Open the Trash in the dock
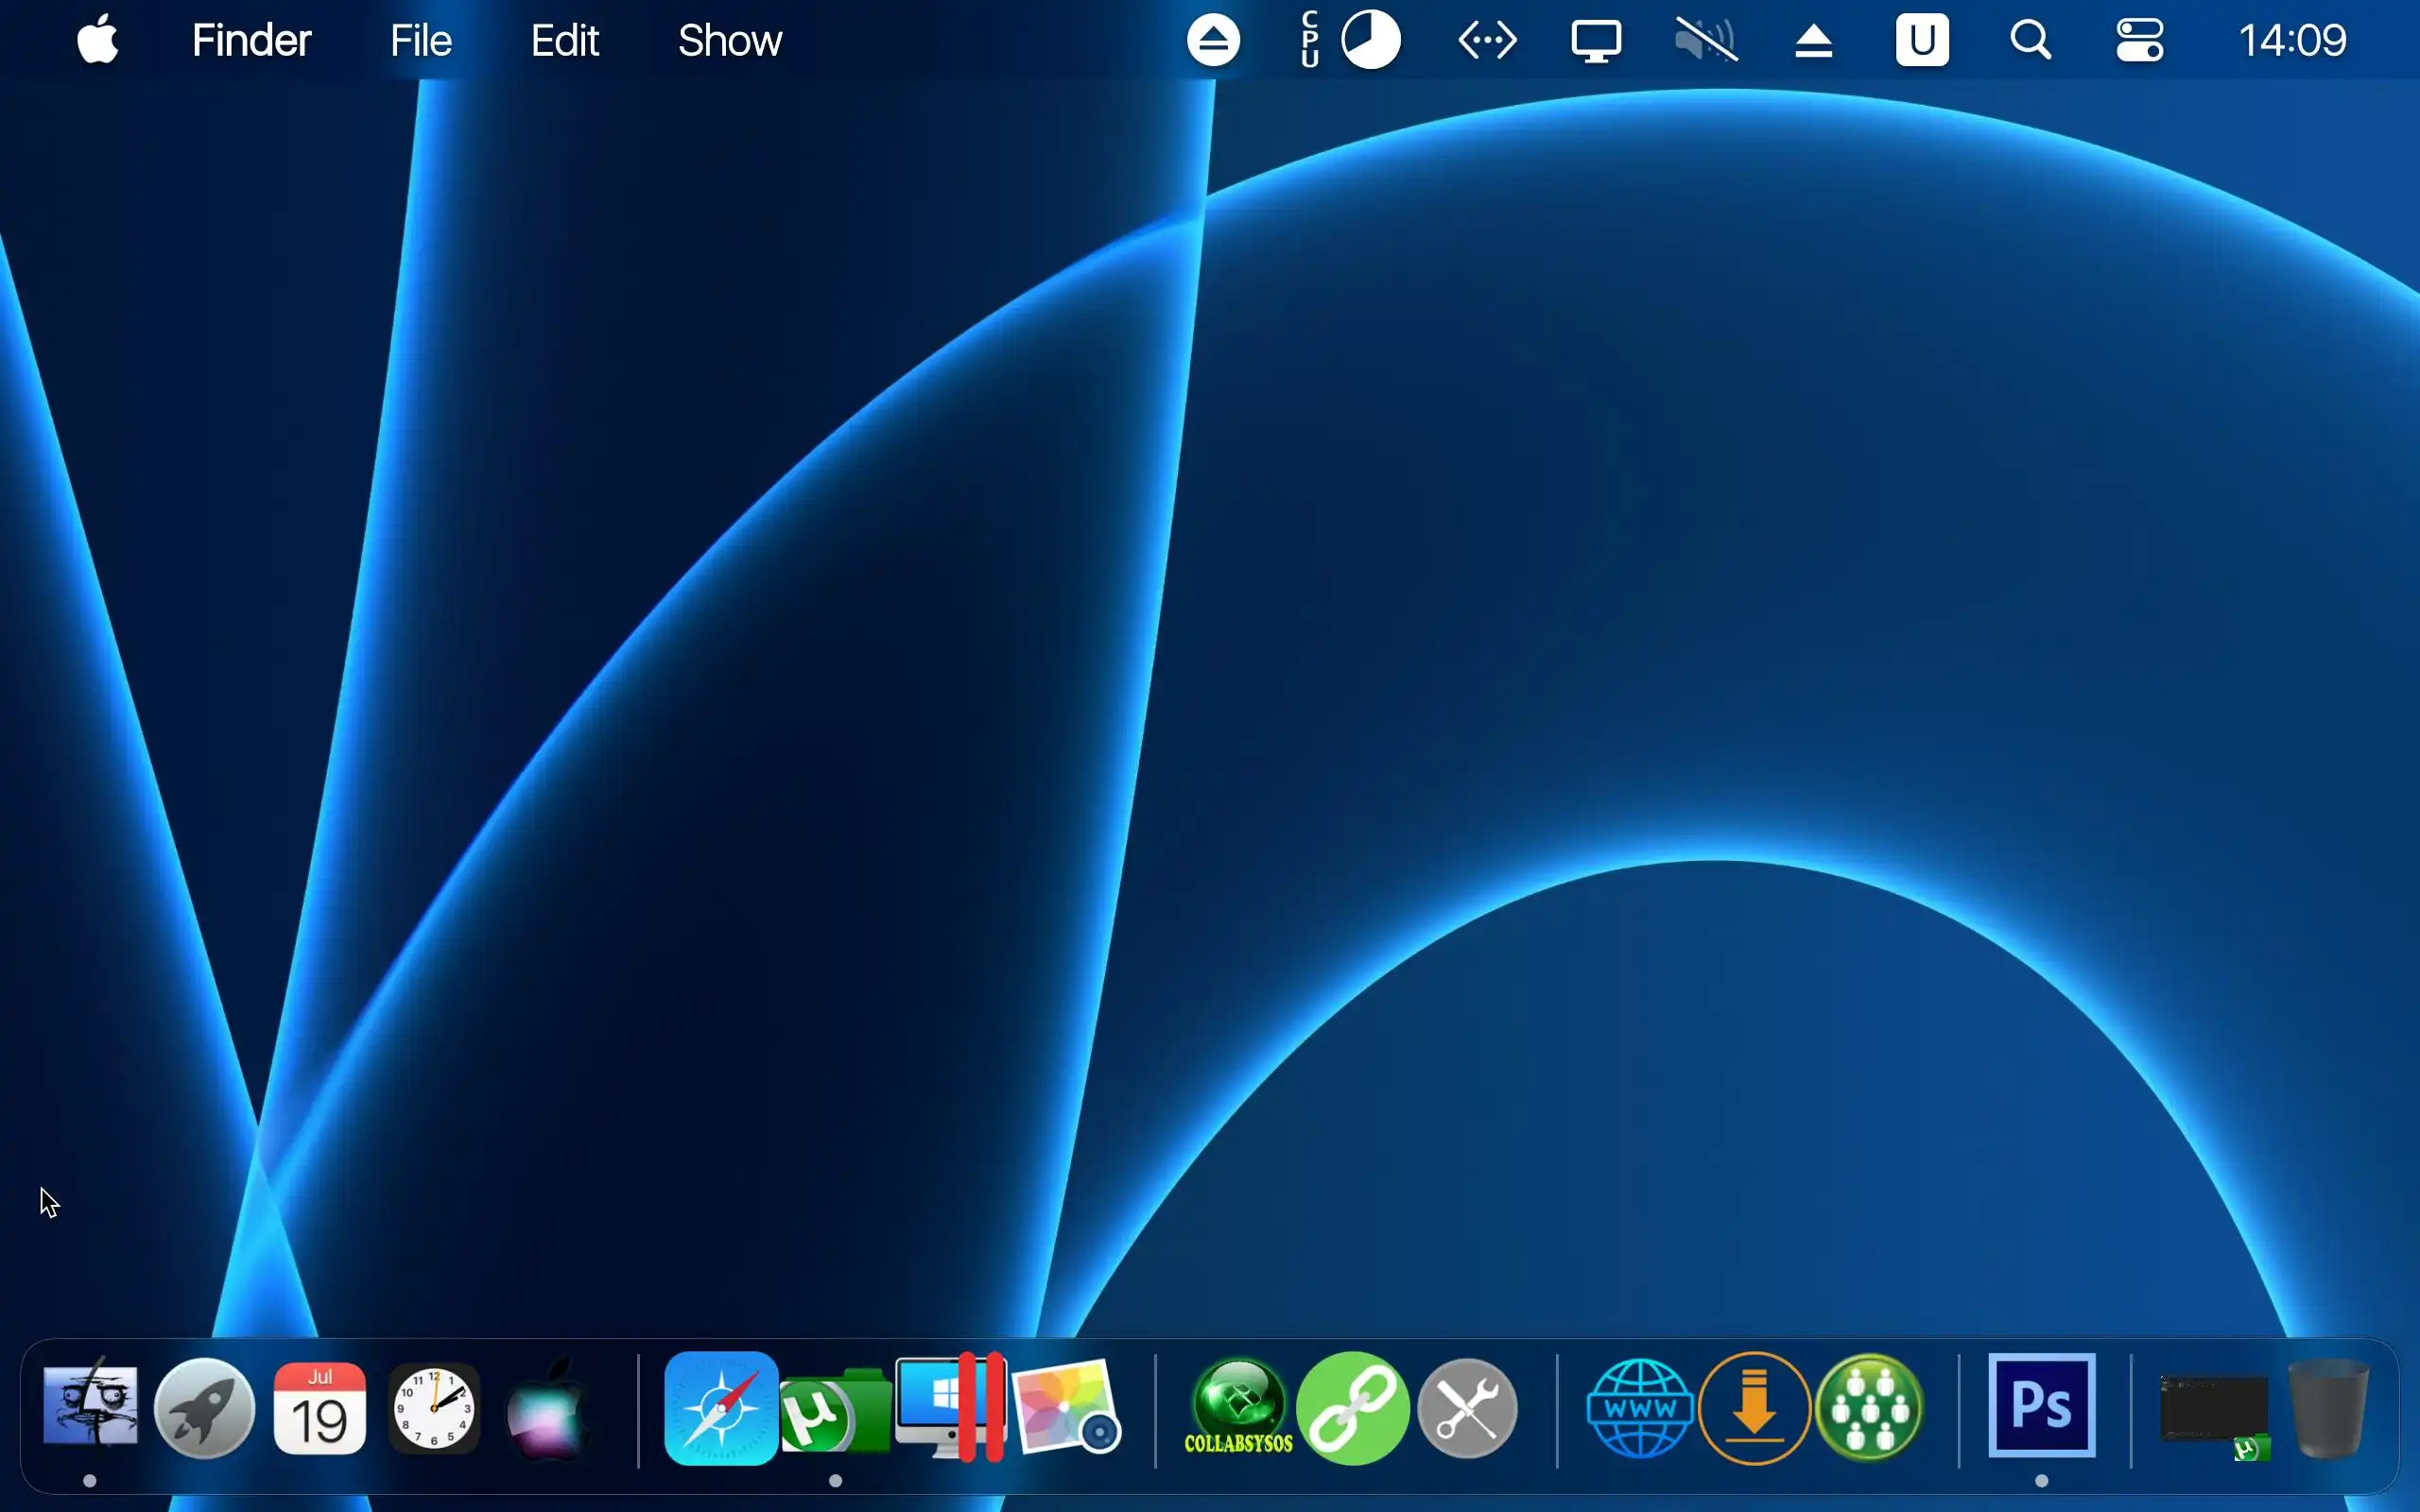Image resolution: width=2420 pixels, height=1512 pixels. tap(2328, 1408)
